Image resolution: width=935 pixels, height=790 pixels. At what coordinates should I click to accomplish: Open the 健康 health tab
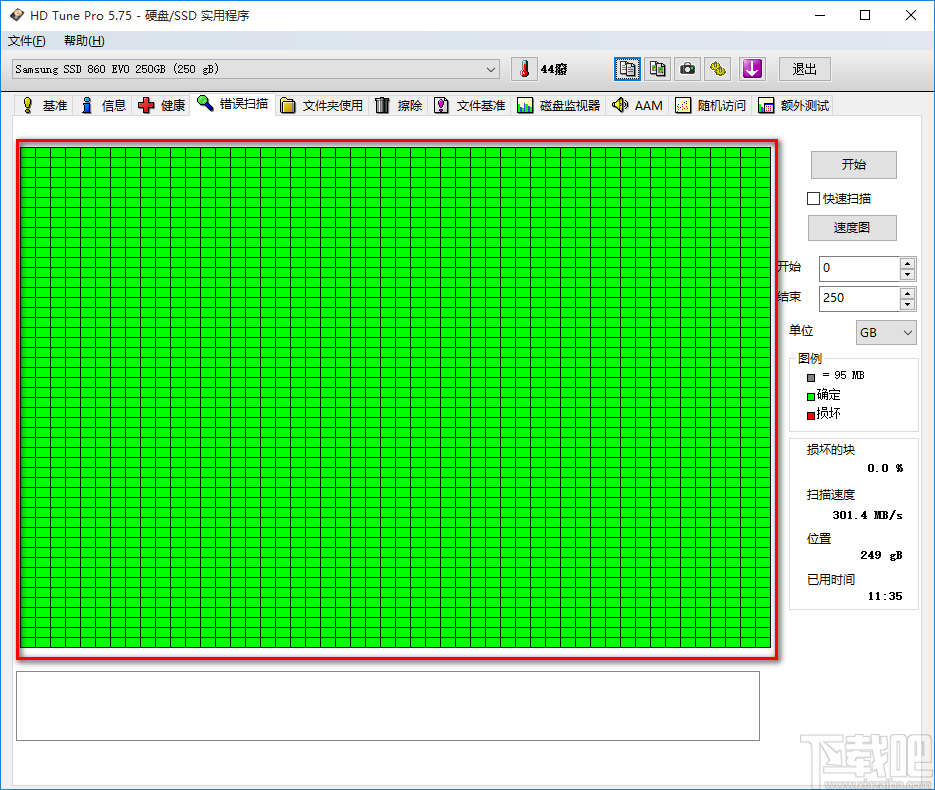click(x=162, y=105)
